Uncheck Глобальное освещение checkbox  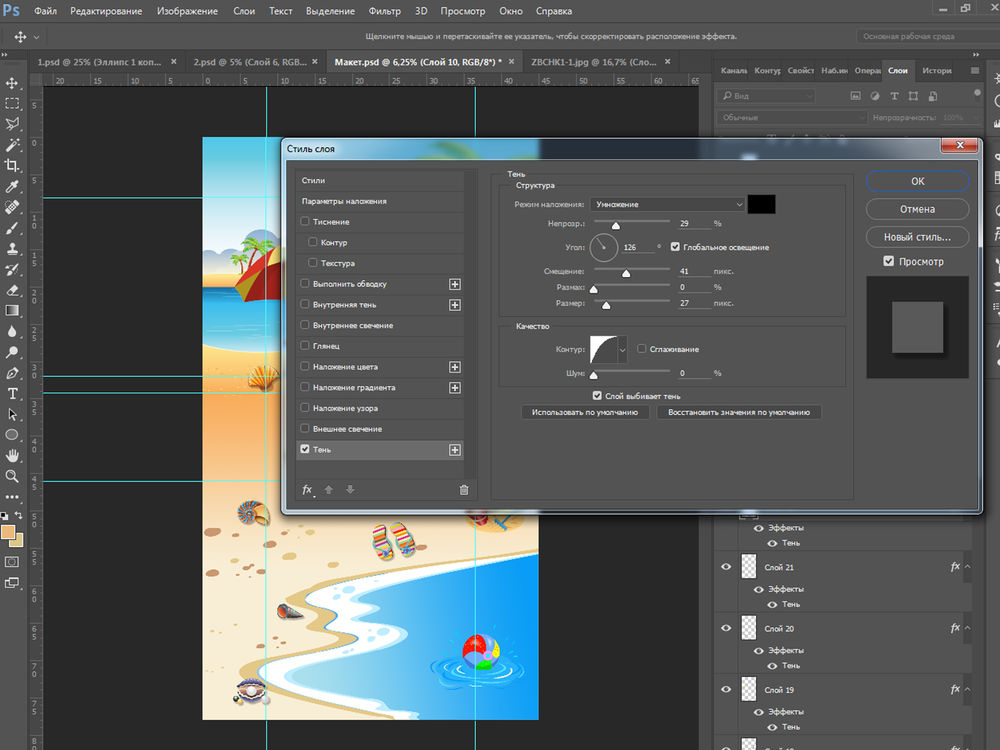676,247
